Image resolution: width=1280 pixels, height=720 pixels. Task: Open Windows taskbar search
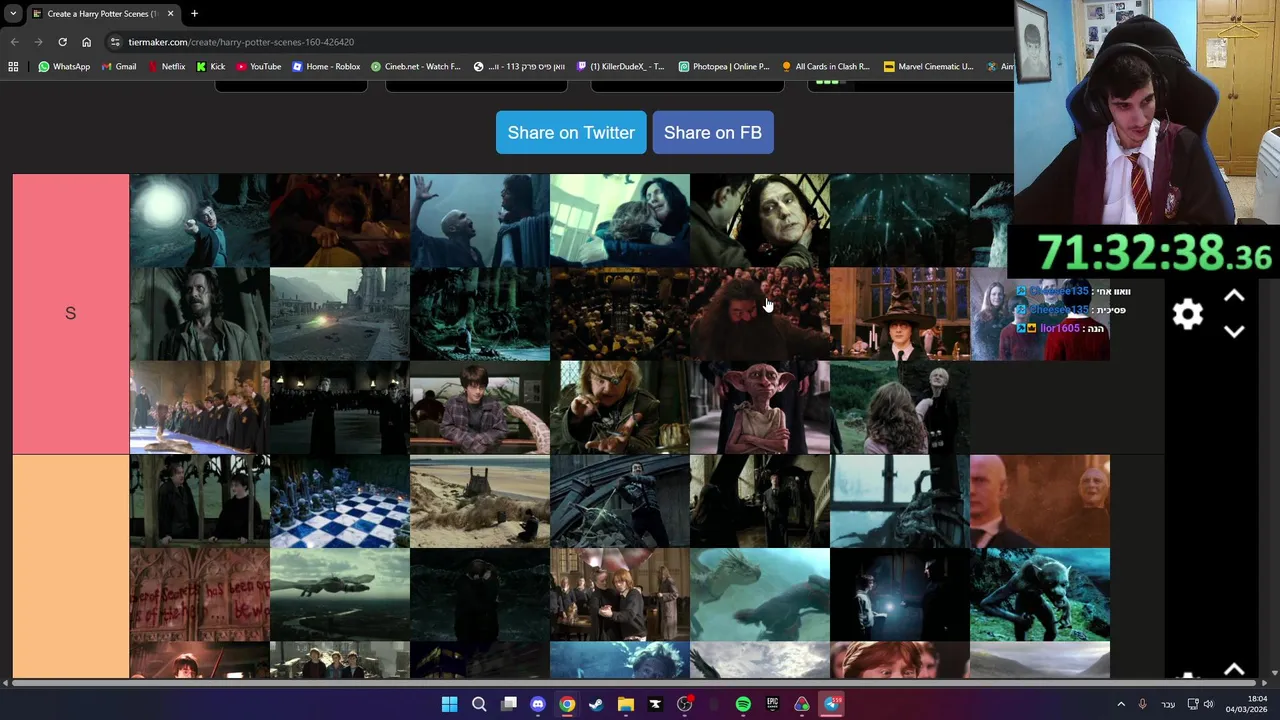point(479,704)
